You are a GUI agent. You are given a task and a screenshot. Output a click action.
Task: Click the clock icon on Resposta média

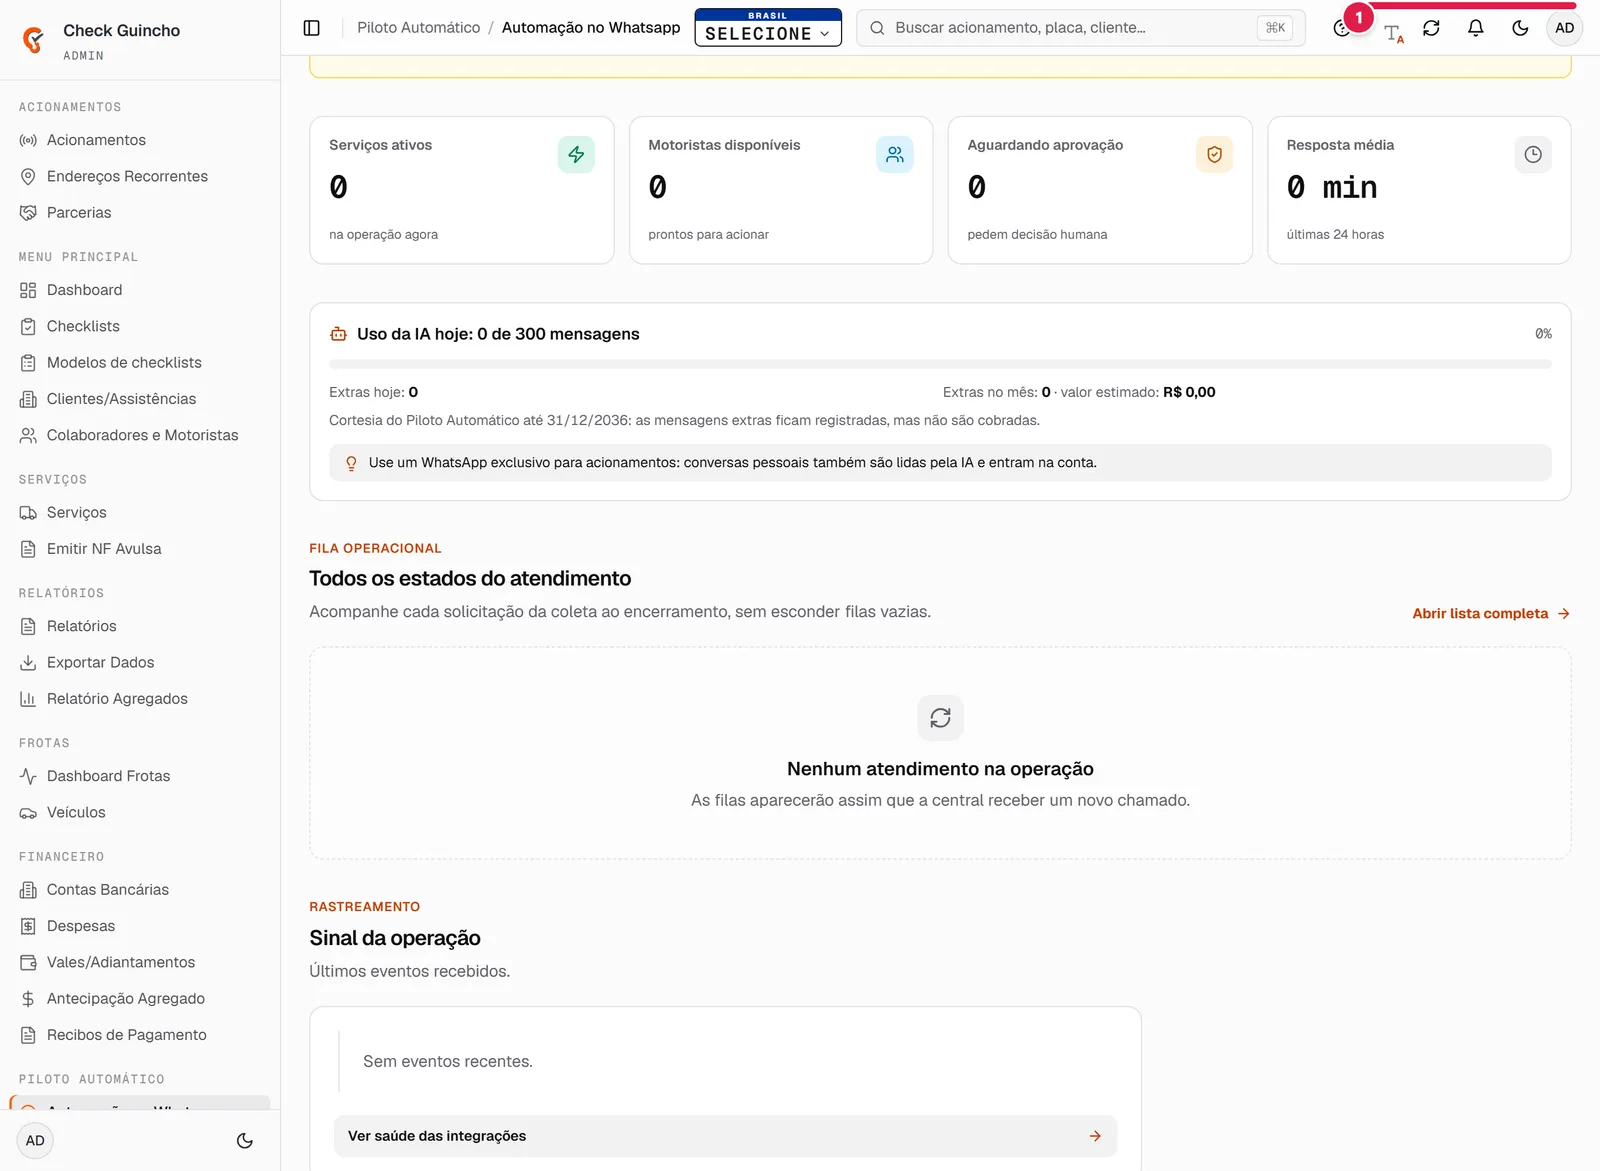click(x=1533, y=155)
